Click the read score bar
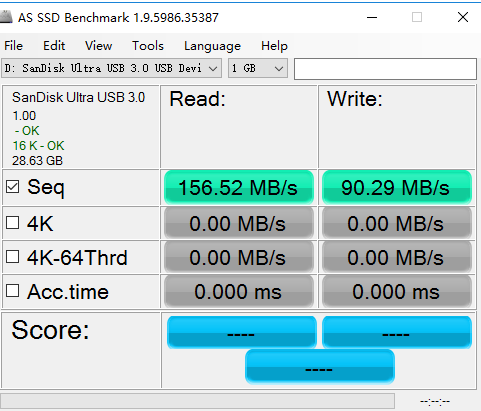The width and height of the screenshot is (481, 411). tap(242, 332)
